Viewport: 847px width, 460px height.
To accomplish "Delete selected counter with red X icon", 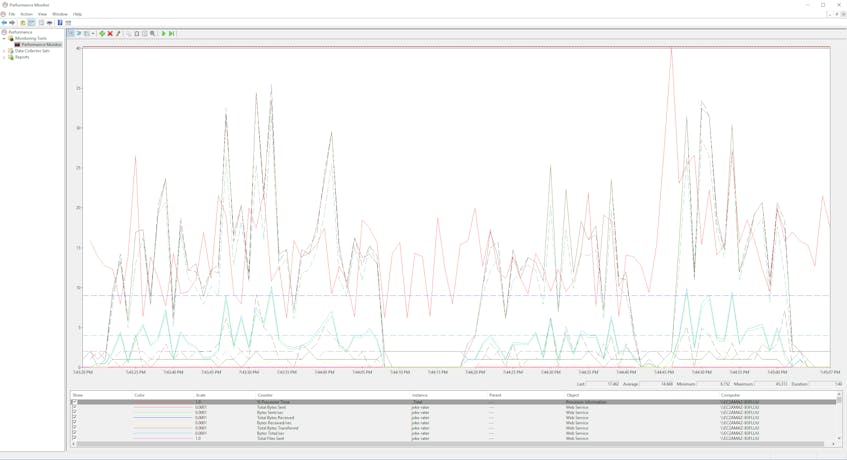I will tap(110, 33).
